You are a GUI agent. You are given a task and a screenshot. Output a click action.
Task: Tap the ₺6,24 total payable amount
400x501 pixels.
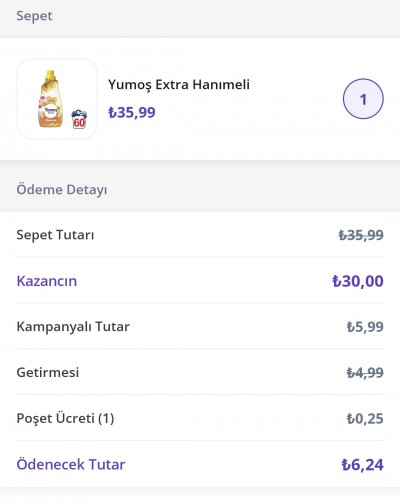coord(362,465)
